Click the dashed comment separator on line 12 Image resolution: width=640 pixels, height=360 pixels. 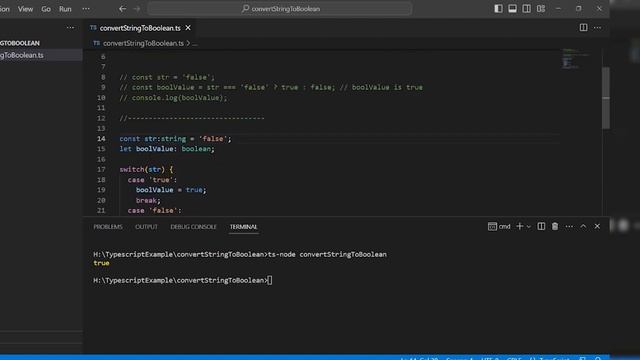coord(192,118)
